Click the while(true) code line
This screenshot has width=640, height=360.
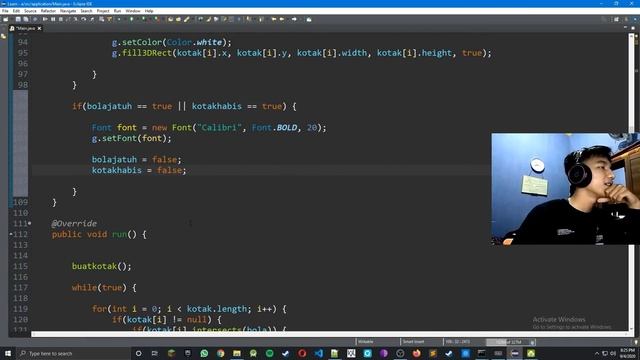coord(104,288)
